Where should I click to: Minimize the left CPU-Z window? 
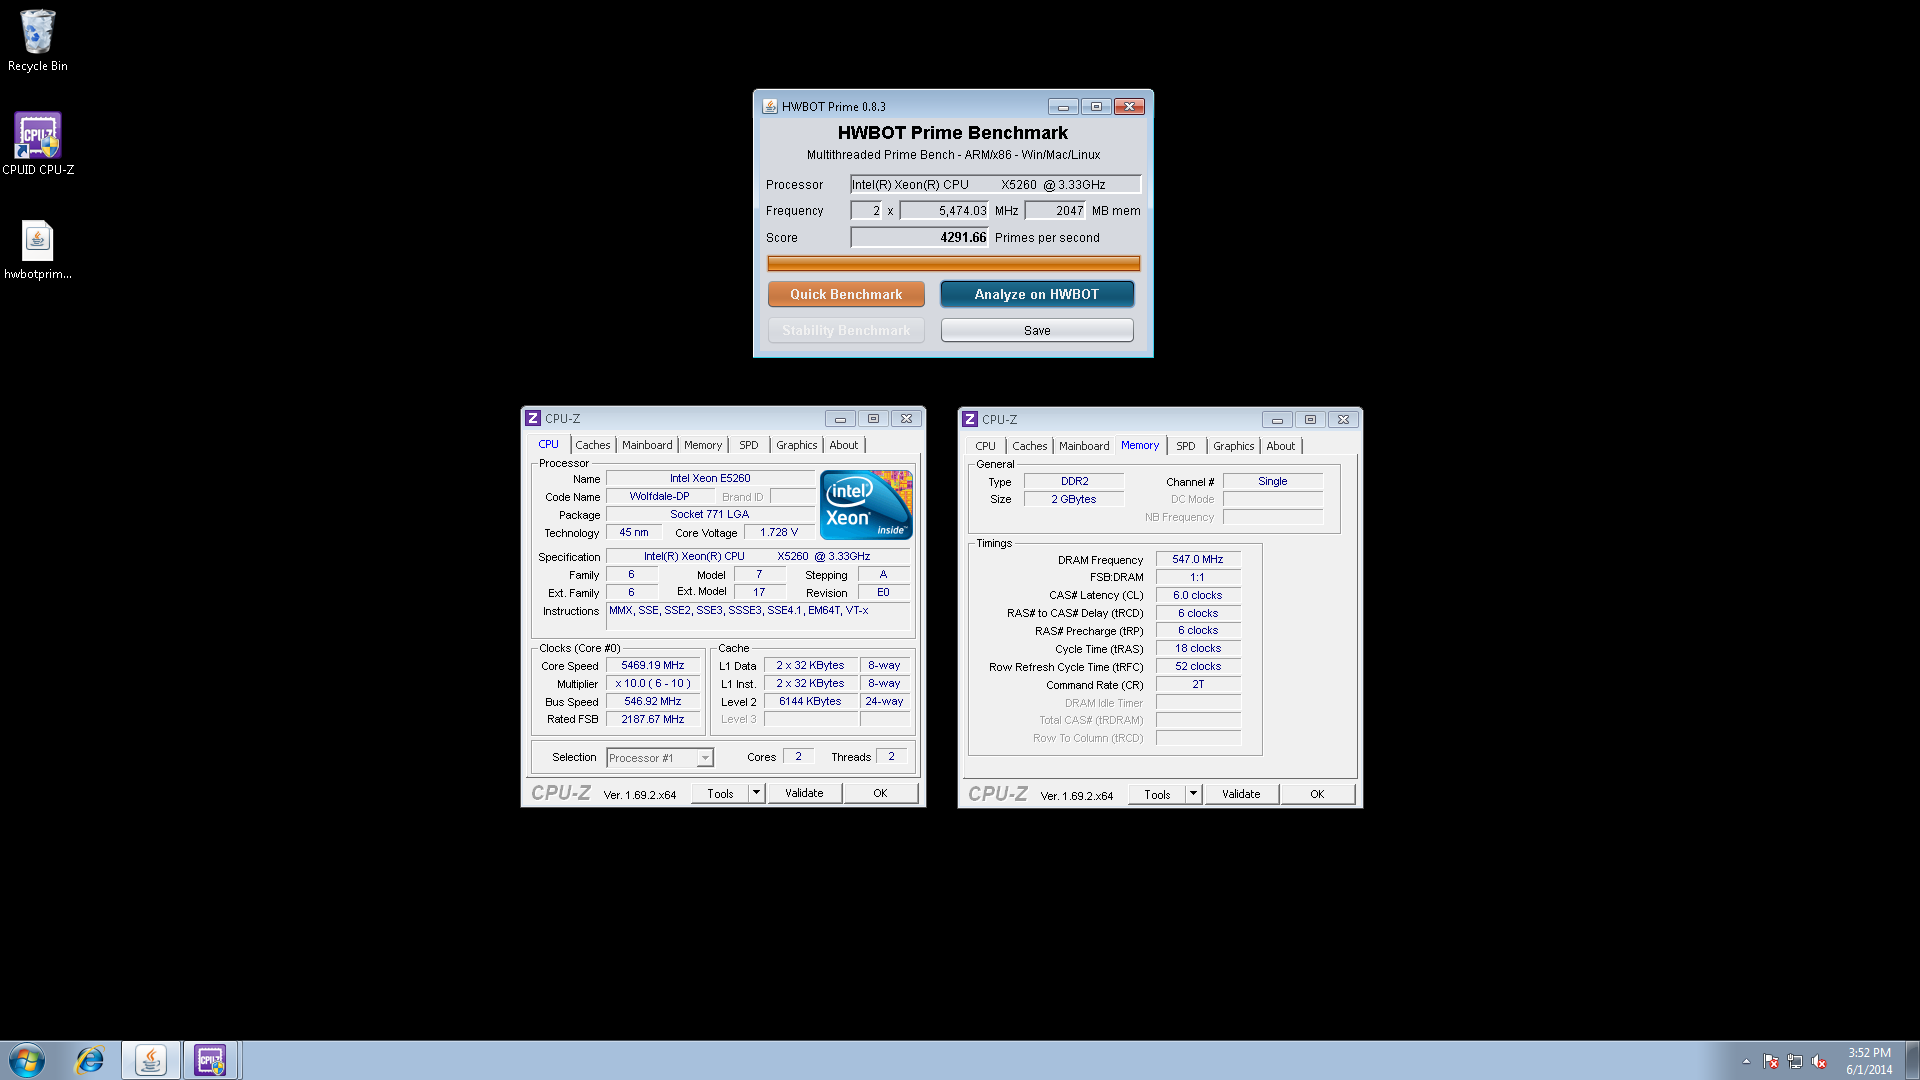click(x=840, y=418)
